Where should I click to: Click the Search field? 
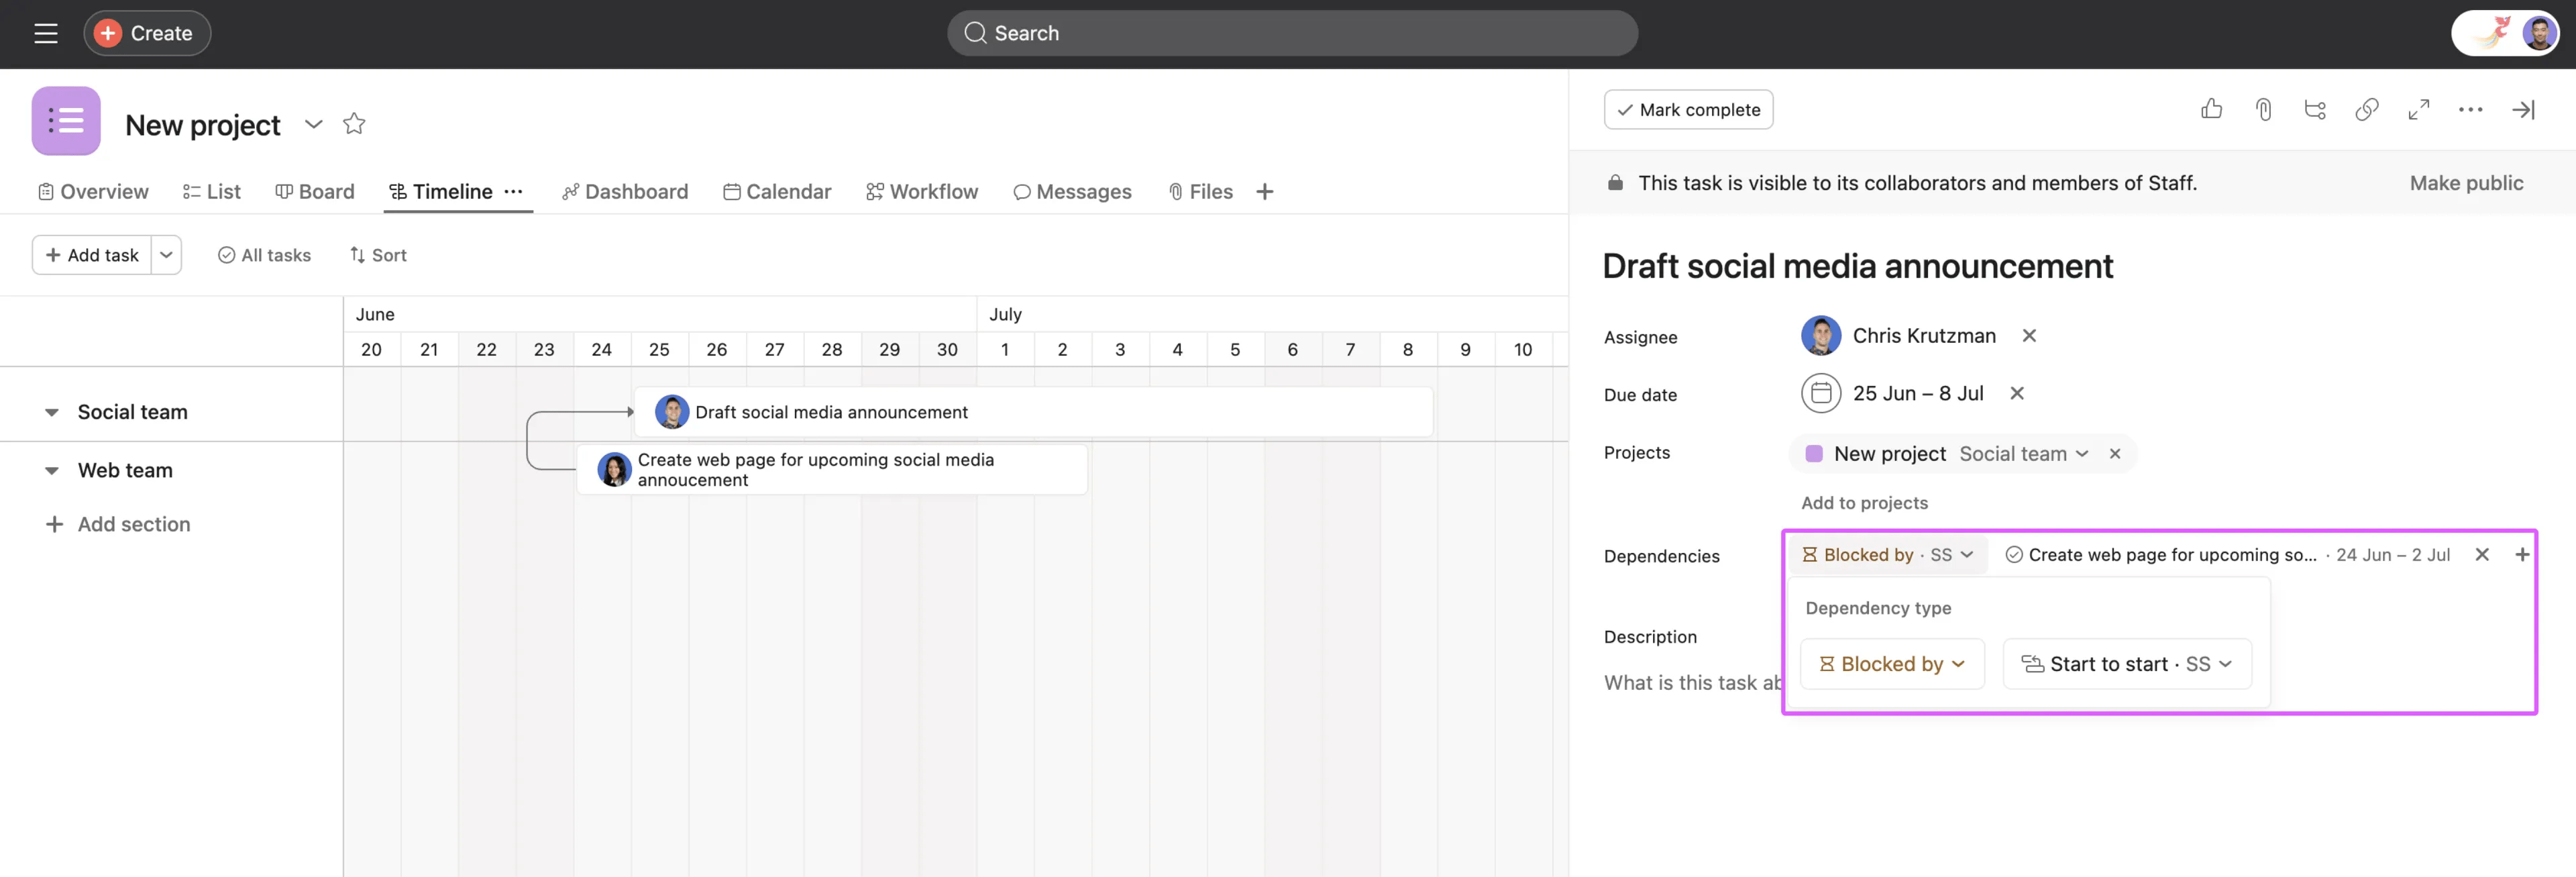(x=1292, y=33)
